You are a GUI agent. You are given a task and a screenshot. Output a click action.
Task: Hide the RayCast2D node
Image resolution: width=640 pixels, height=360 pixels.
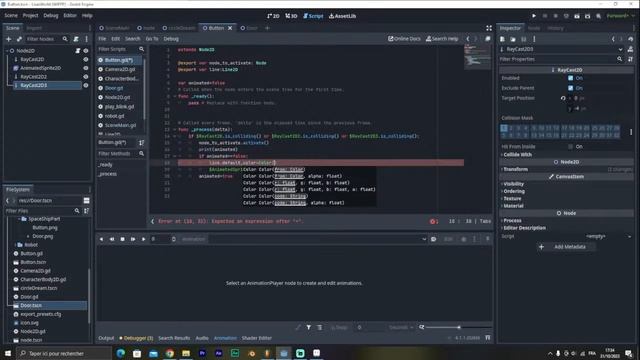point(86,59)
